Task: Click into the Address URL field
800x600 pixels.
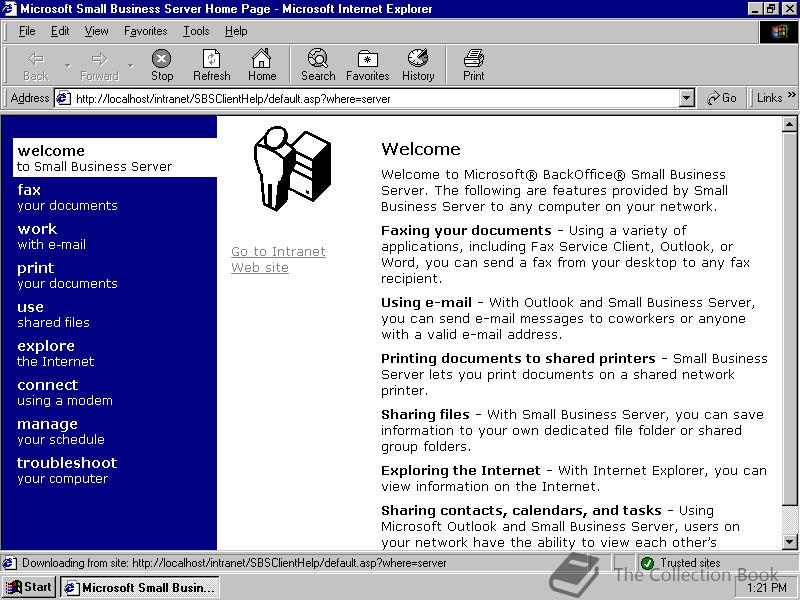Action: (375, 98)
